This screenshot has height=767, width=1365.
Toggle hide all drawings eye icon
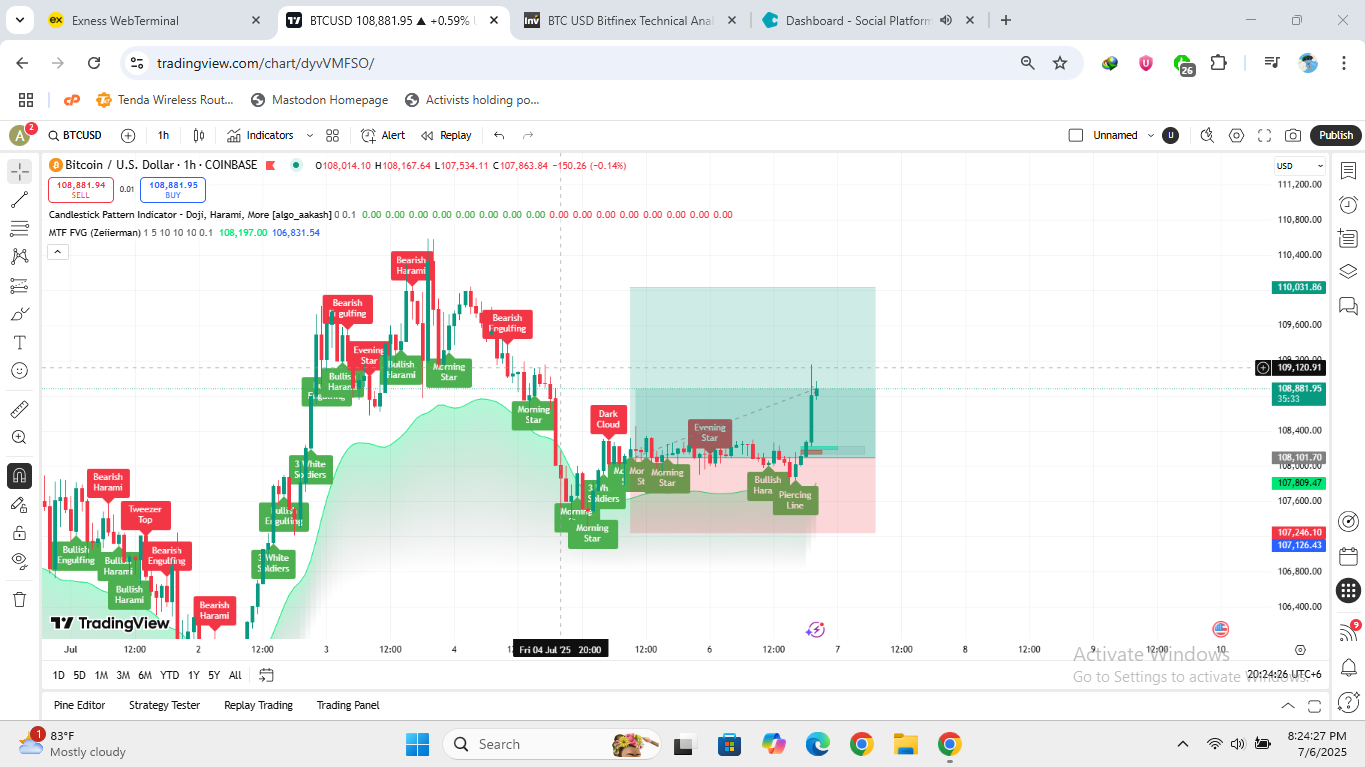point(19,561)
